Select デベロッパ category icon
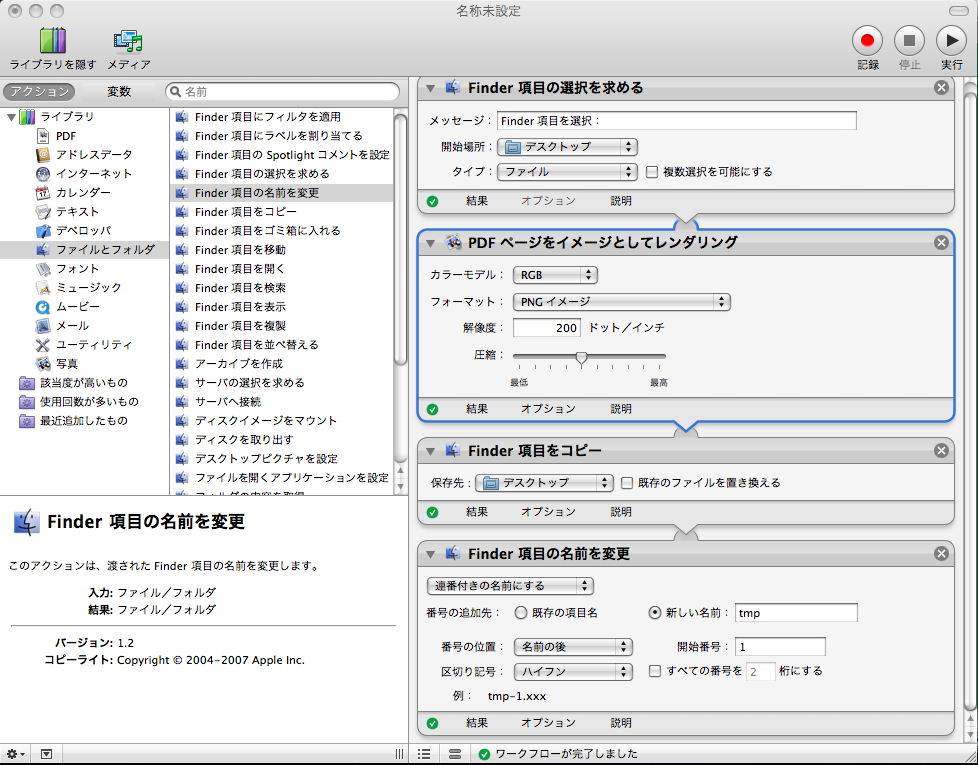 pyautogui.click(x=43, y=231)
